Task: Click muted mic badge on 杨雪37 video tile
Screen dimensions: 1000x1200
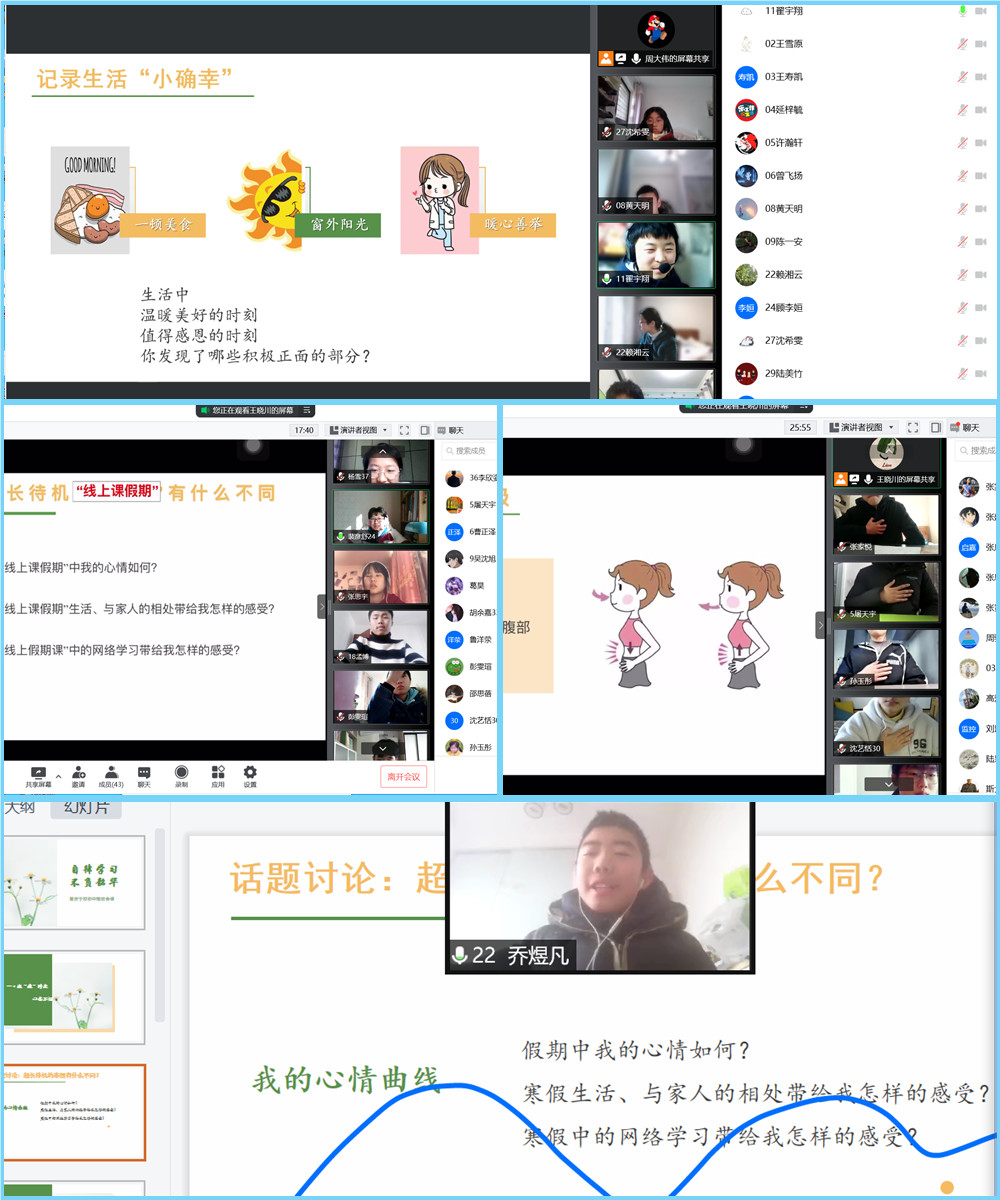Action: 341,476
